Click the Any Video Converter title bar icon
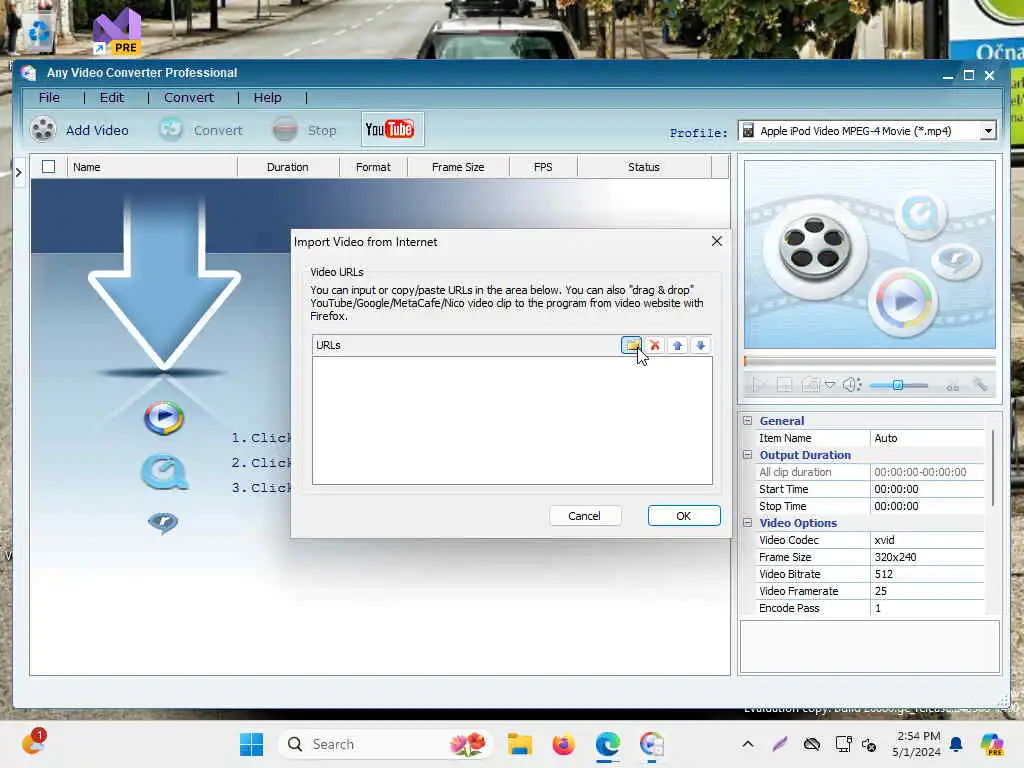1024x768 pixels. click(x=28, y=72)
